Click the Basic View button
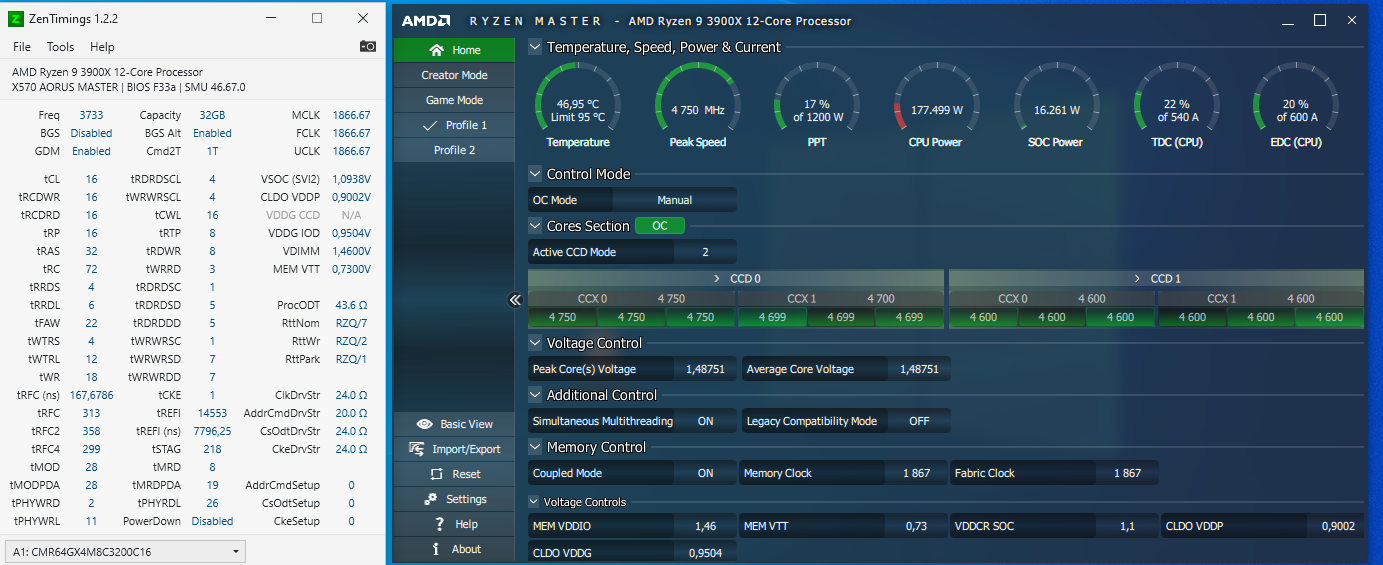 click(x=454, y=424)
